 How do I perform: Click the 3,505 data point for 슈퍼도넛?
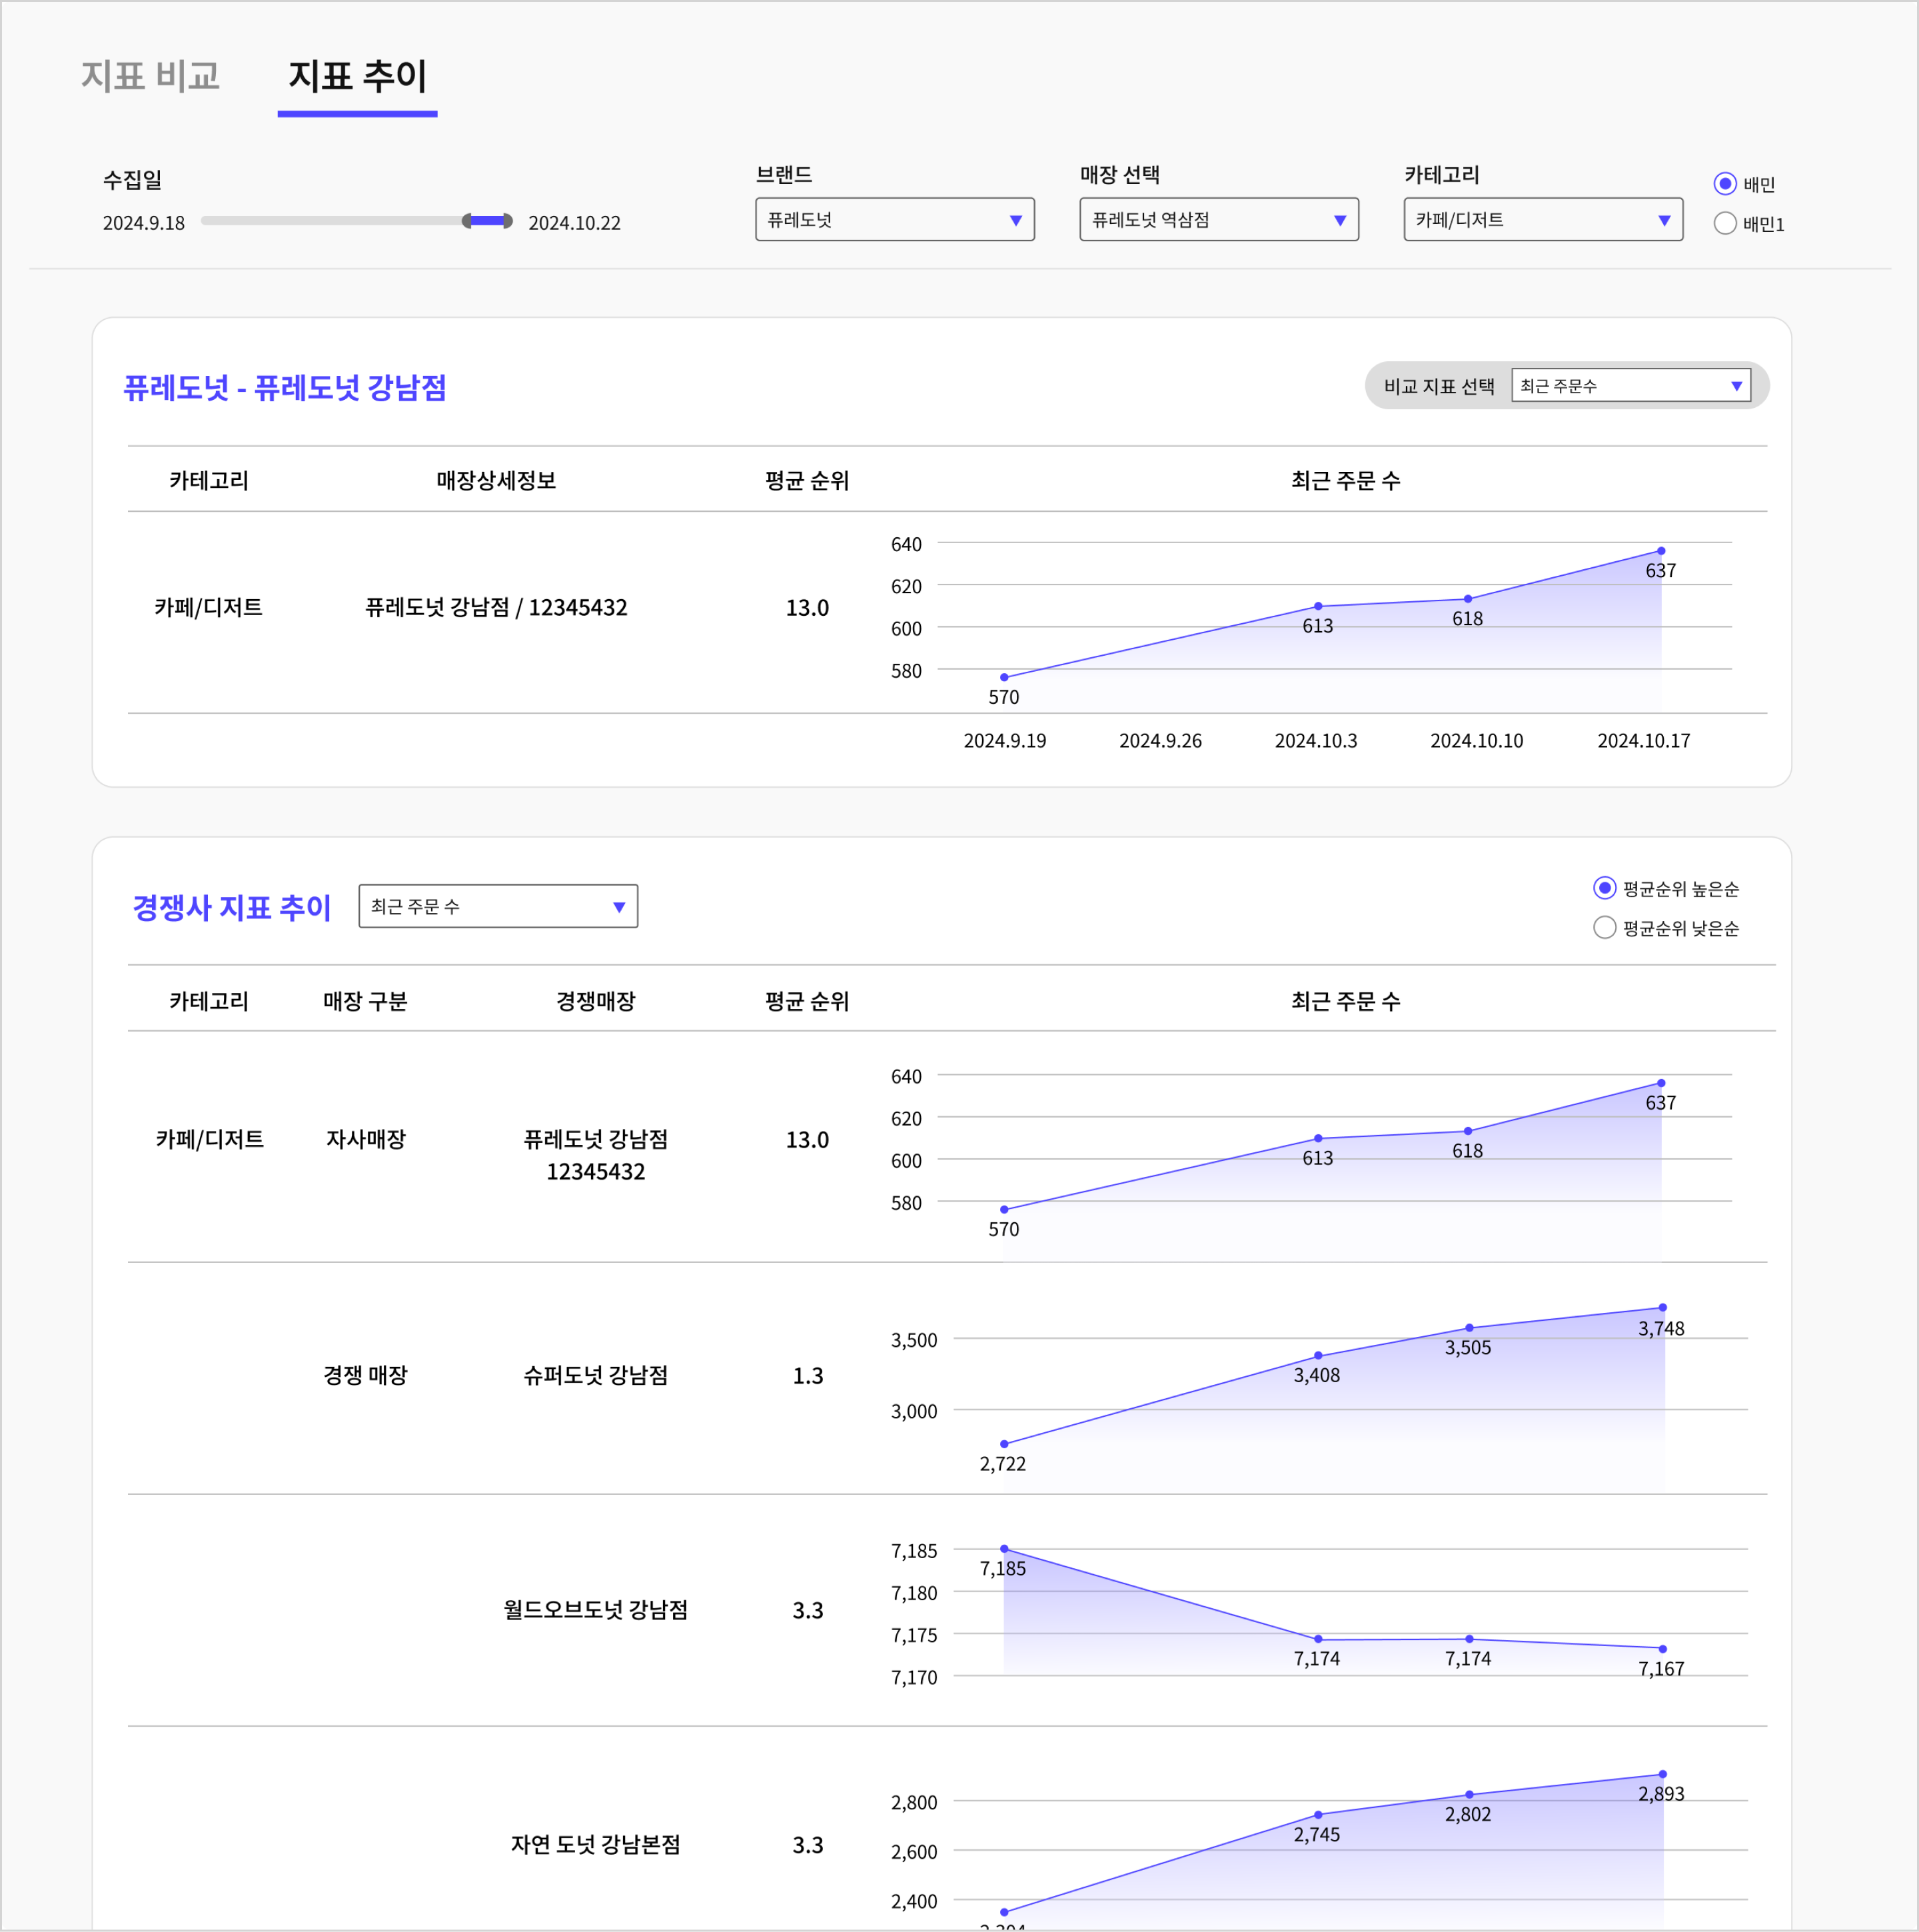coord(1468,1328)
